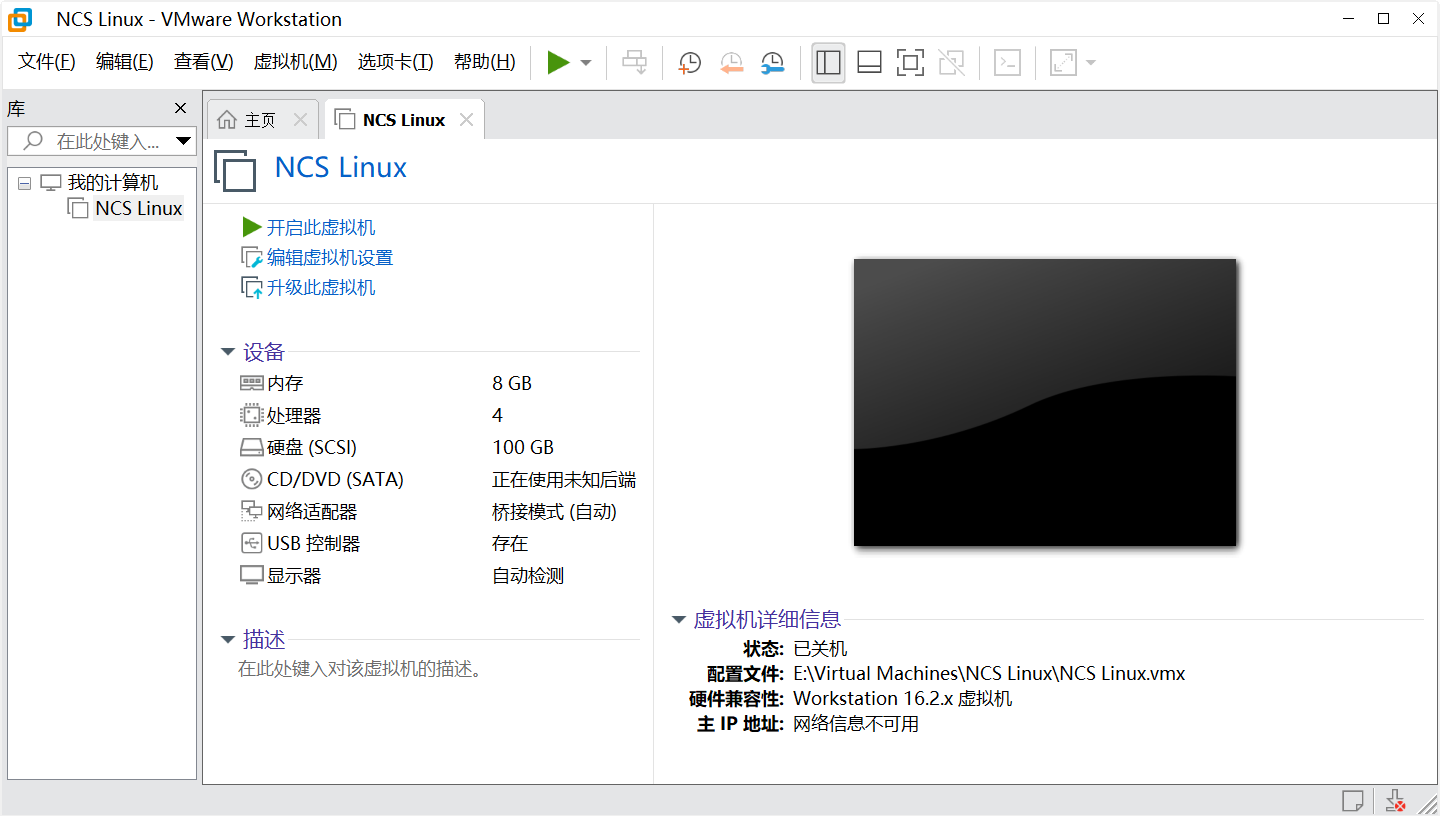Click the USB 控制器 device row
The width and height of the screenshot is (1440, 816).
(438, 543)
